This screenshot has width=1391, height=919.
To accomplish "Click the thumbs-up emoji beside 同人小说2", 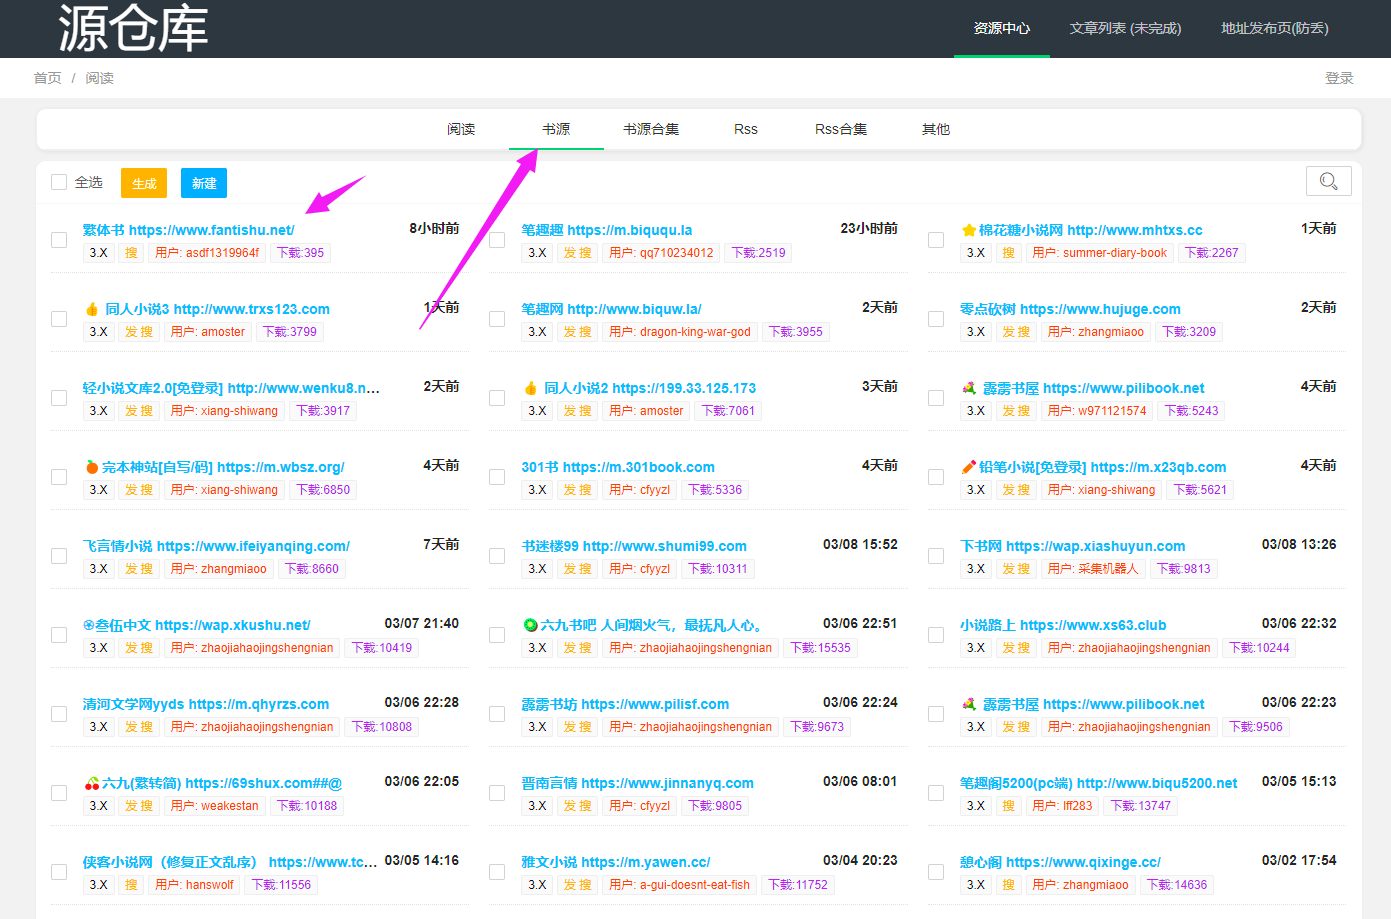I will point(531,388).
